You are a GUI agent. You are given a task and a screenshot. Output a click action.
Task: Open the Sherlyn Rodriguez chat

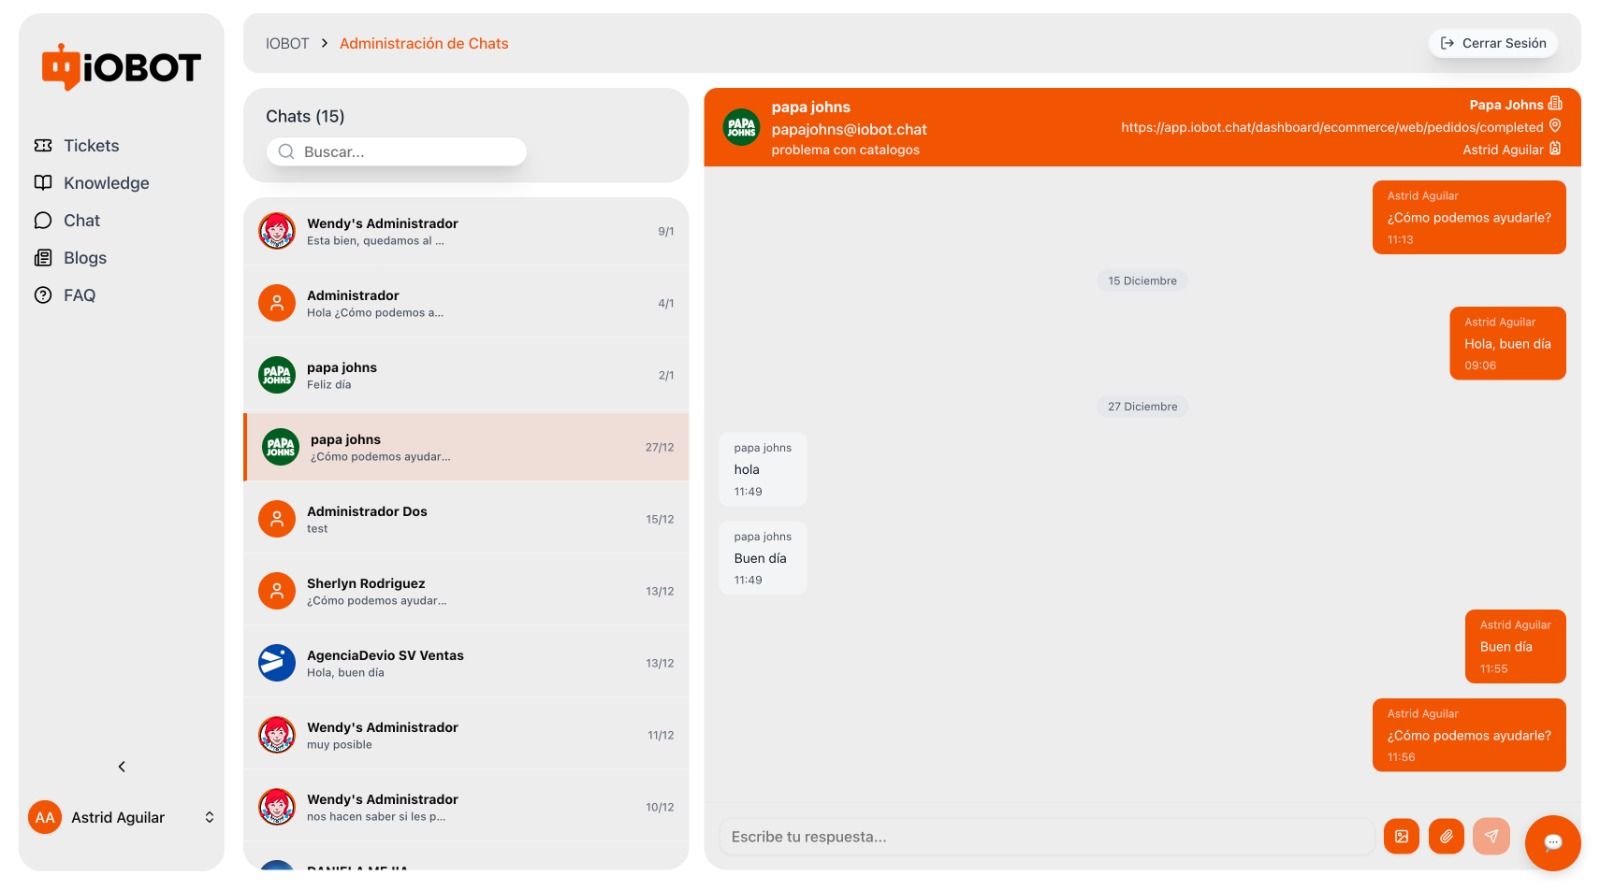pyautogui.click(x=466, y=591)
